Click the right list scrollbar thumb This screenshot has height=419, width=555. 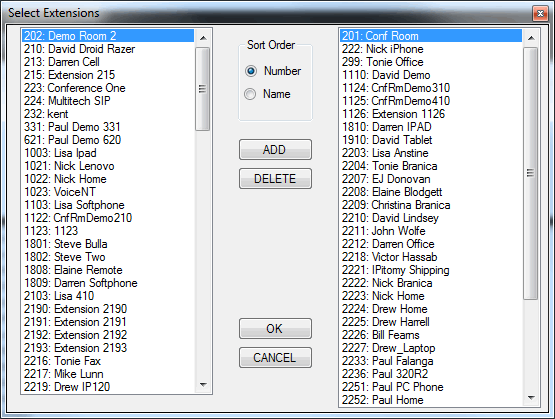[x=531, y=173]
